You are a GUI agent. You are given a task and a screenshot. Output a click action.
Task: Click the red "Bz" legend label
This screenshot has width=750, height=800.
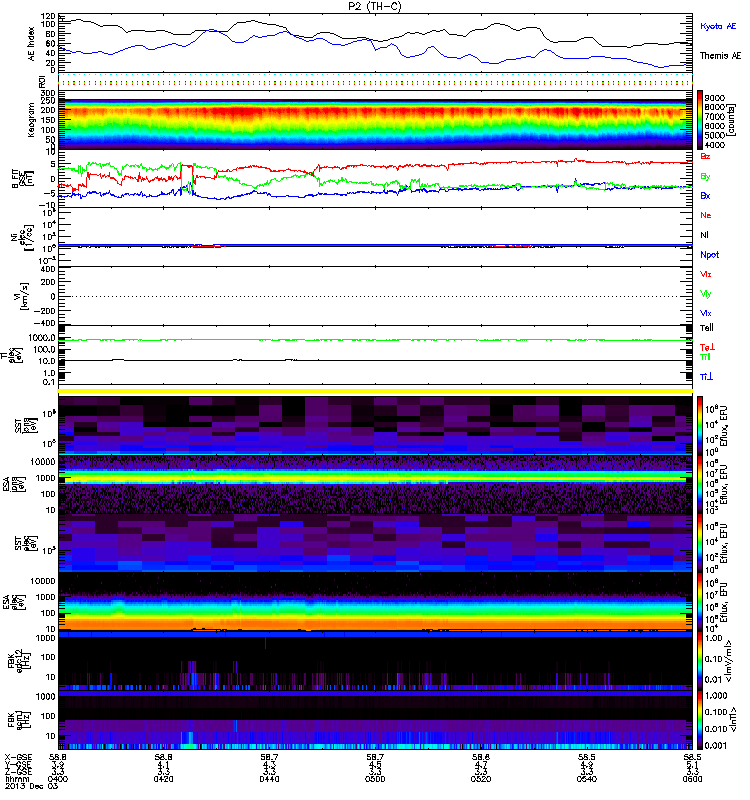click(x=705, y=156)
